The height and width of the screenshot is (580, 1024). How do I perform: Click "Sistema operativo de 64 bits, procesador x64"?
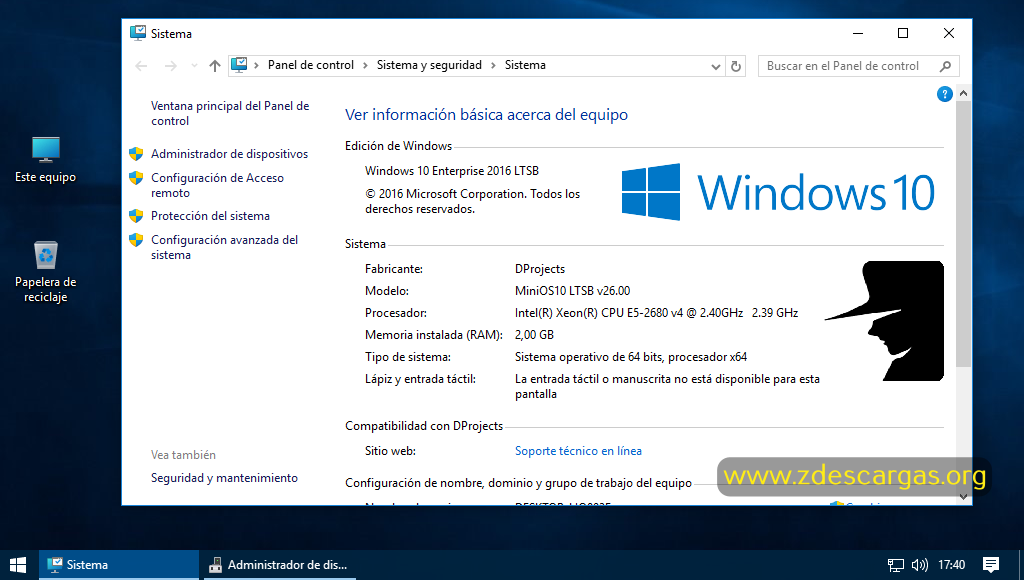631,357
